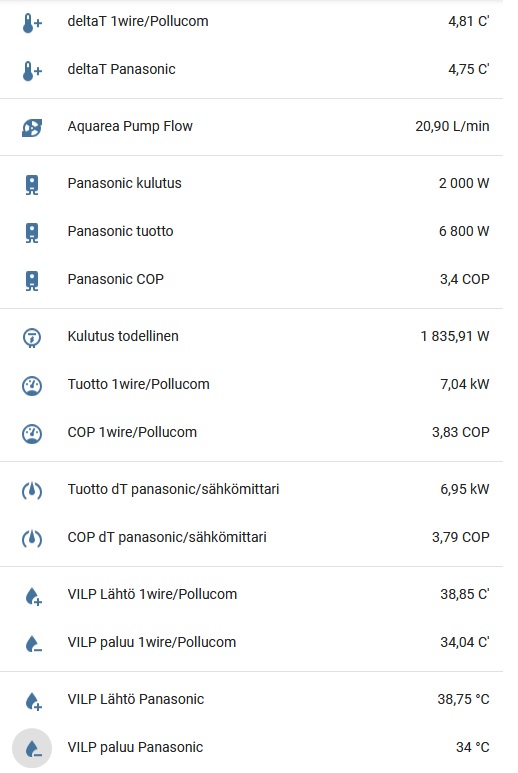Click the highlighted water-minus icon for VILP paluu Panasonic
The height and width of the screenshot is (773, 518).
32,748
